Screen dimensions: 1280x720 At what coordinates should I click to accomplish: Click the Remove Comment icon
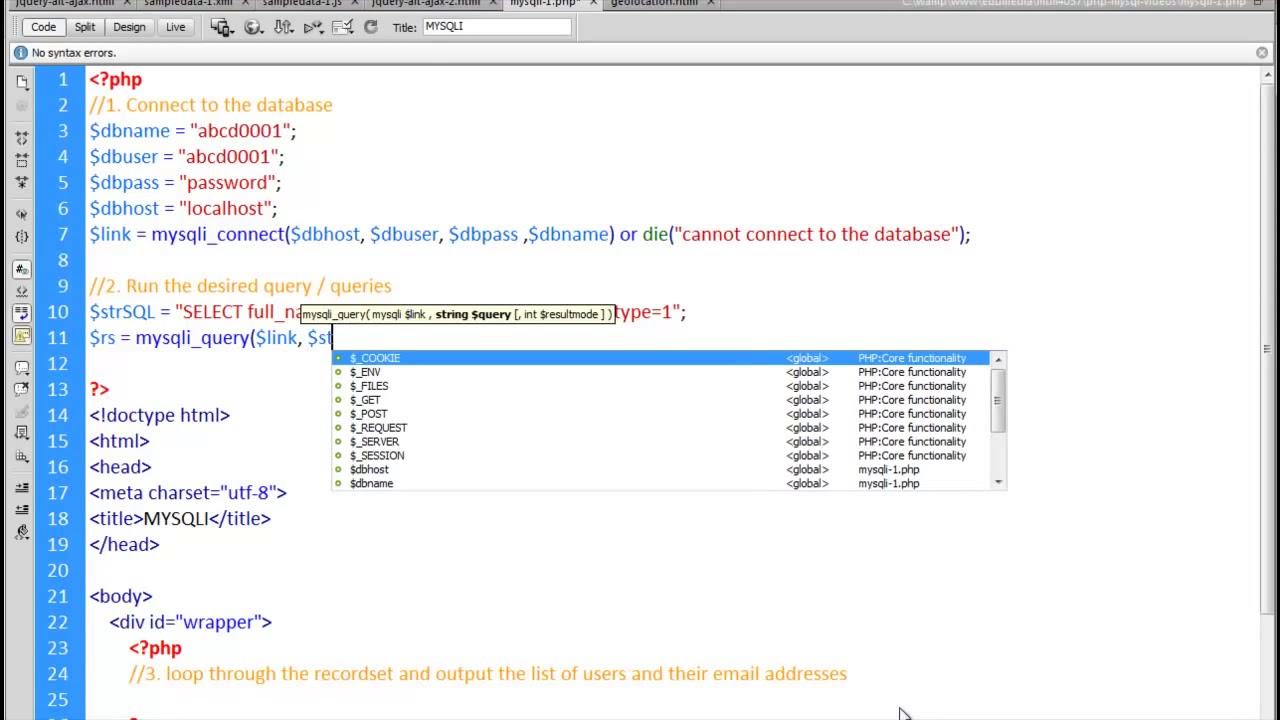click(x=22, y=389)
